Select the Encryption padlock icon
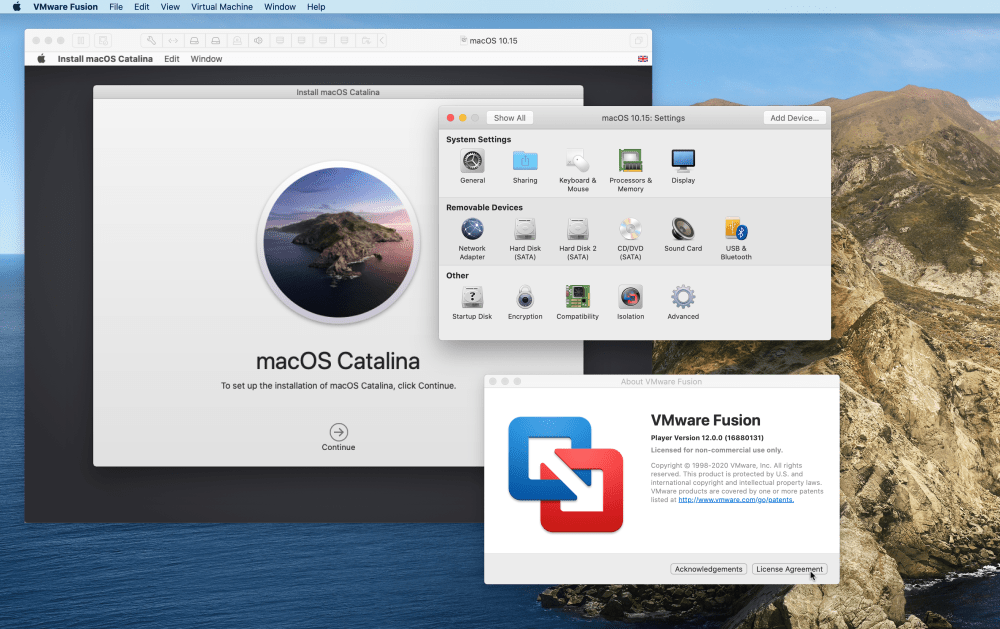1000x629 pixels. pyautogui.click(x=524, y=298)
